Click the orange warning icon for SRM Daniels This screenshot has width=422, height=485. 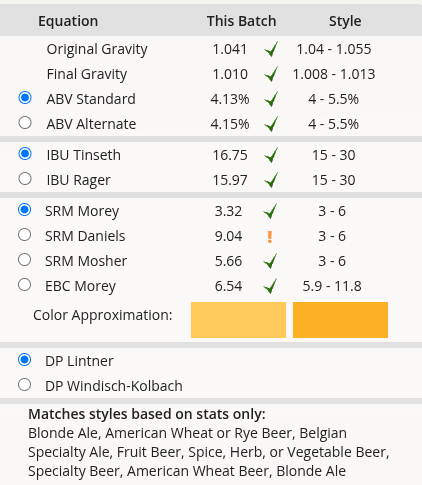[270, 237]
